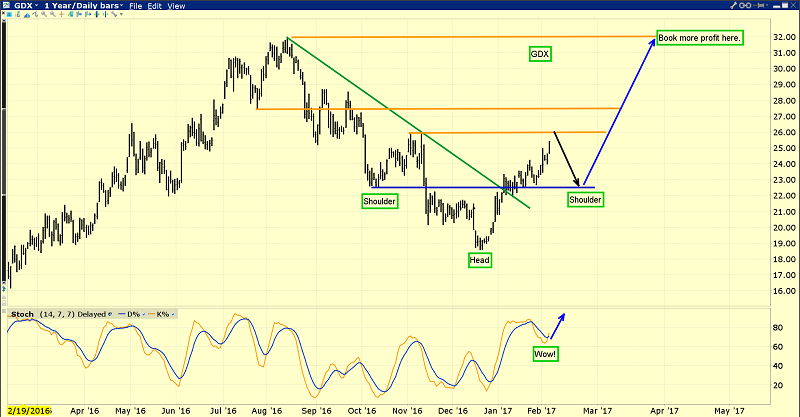Select the 'Book more profit here.' annotation

point(699,38)
